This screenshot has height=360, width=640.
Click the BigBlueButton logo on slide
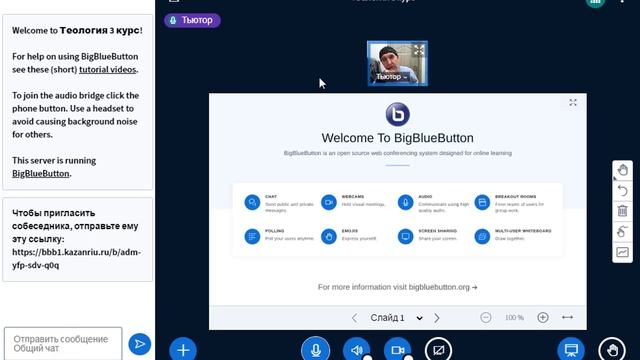pyautogui.click(x=398, y=114)
